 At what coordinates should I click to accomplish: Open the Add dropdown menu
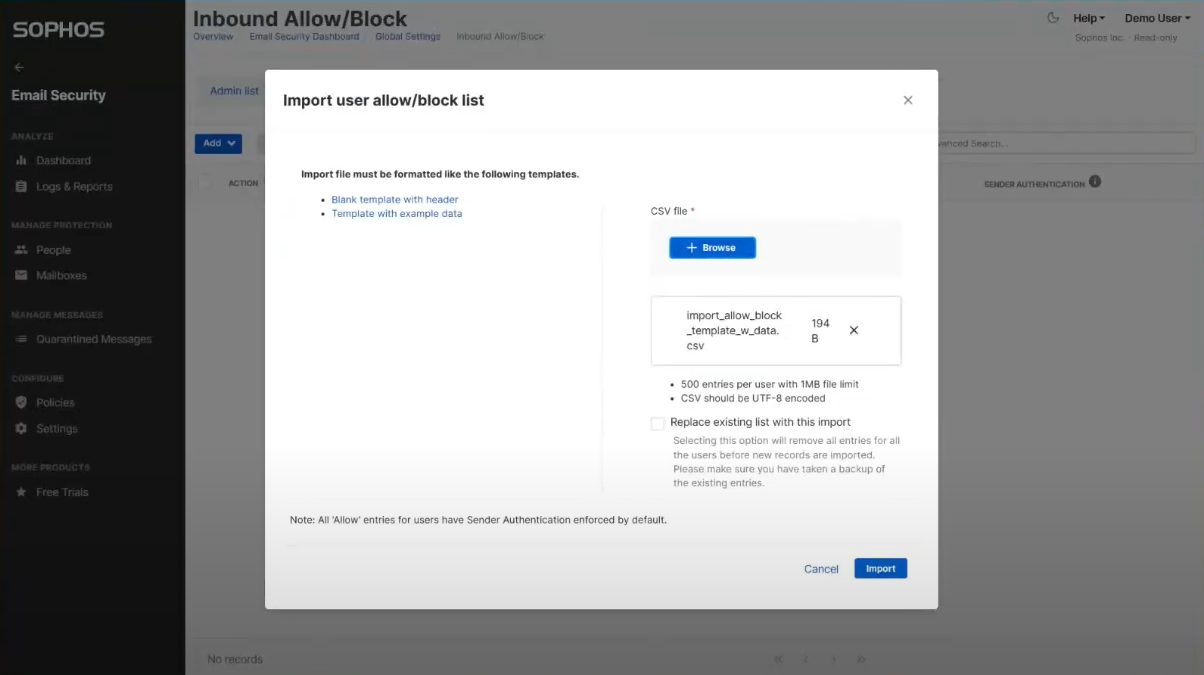(218, 143)
